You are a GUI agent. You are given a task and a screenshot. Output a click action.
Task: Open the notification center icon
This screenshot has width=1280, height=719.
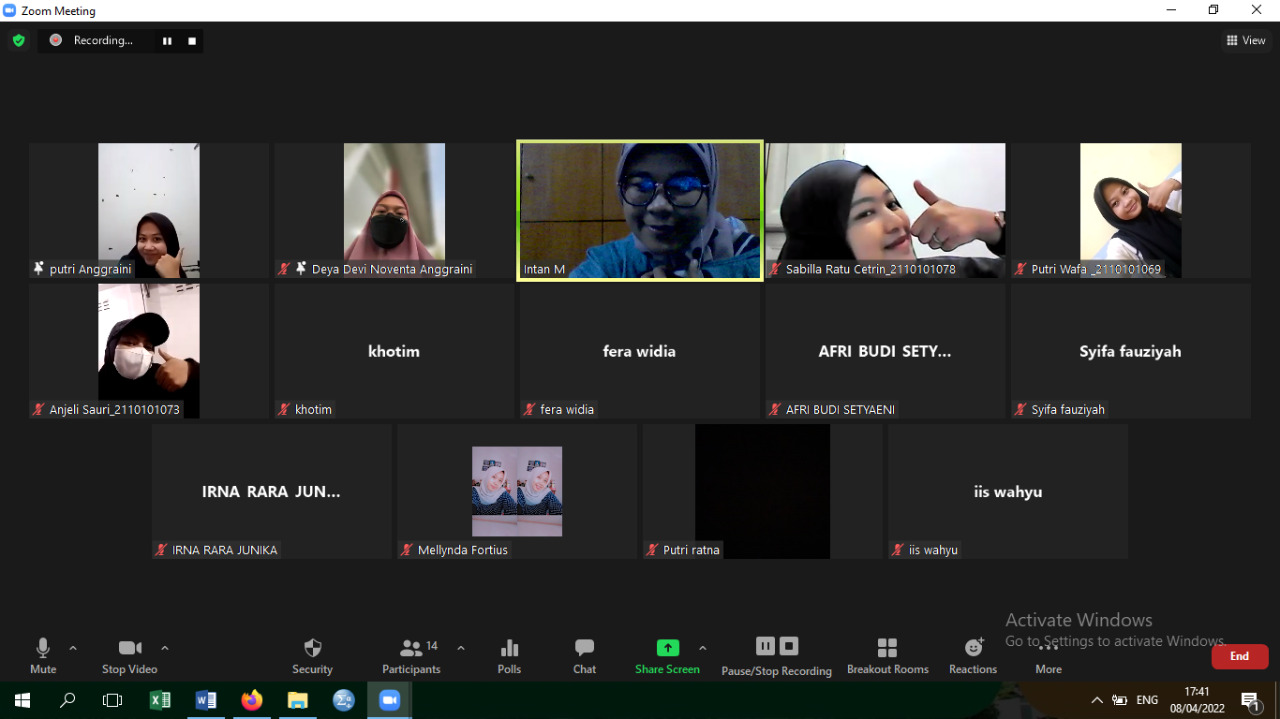coord(1250,700)
